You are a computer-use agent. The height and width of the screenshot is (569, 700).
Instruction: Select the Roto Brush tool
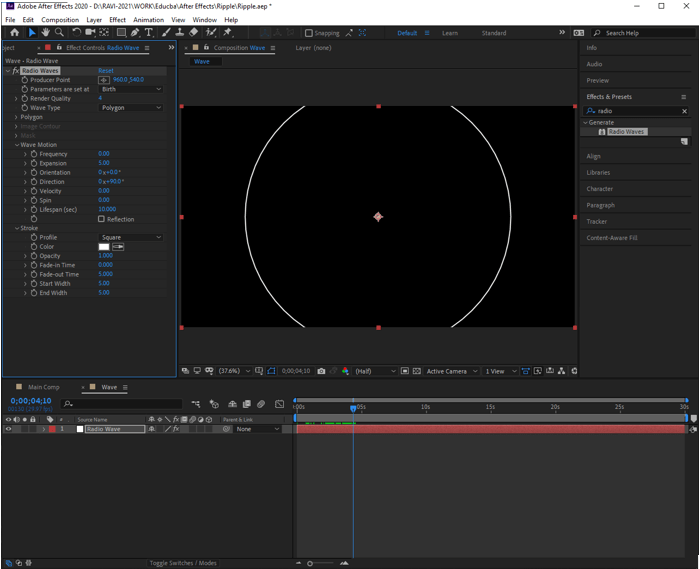[211, 33]
